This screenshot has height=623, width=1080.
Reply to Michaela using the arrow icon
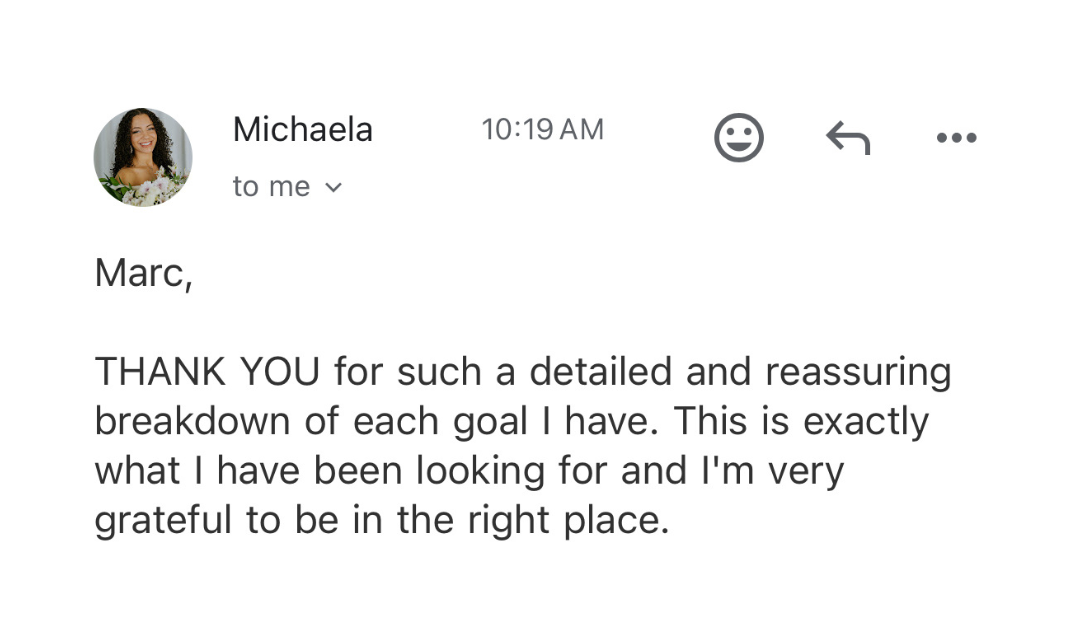point(848,138)
